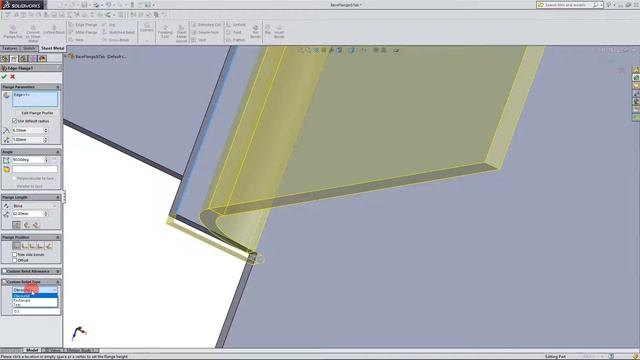Choose Rectangle in the relief type list
Screen dimensions: 640x360
(35, 300)
